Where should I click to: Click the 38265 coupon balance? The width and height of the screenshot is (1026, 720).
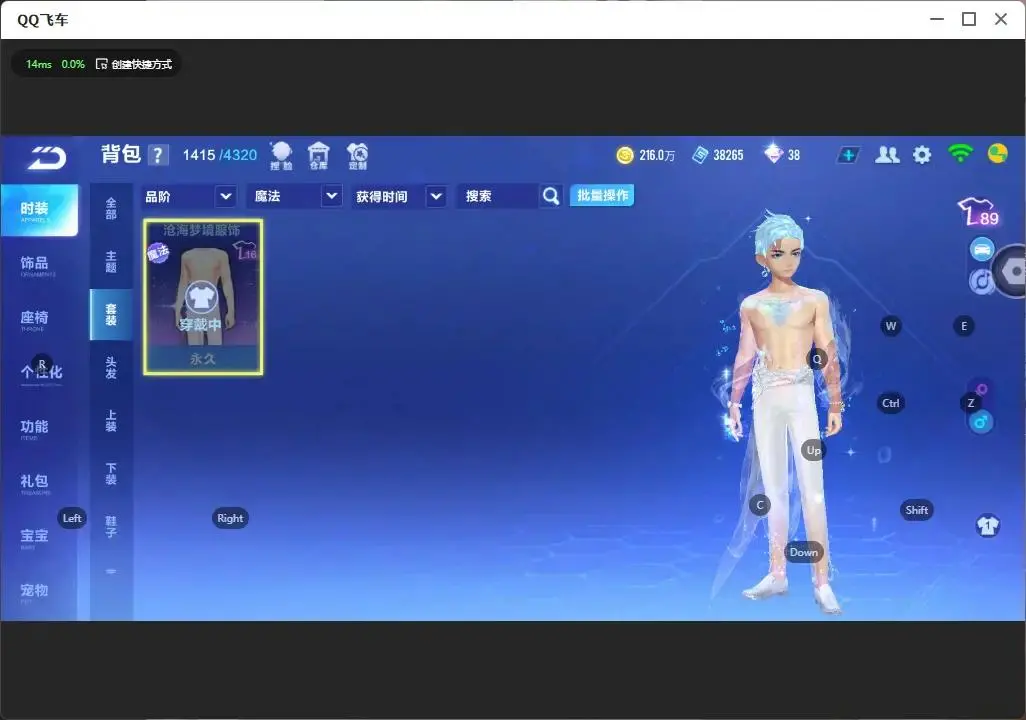coord(728,155)
